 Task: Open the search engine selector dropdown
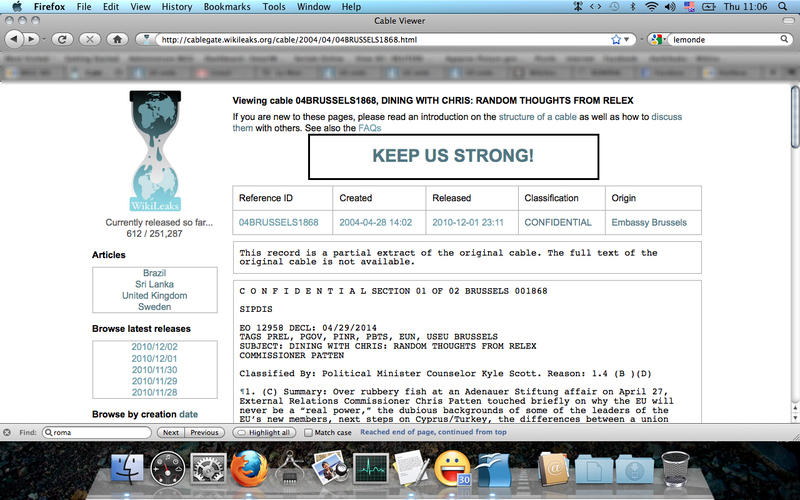pyautogui.click(x=658, y=39)
